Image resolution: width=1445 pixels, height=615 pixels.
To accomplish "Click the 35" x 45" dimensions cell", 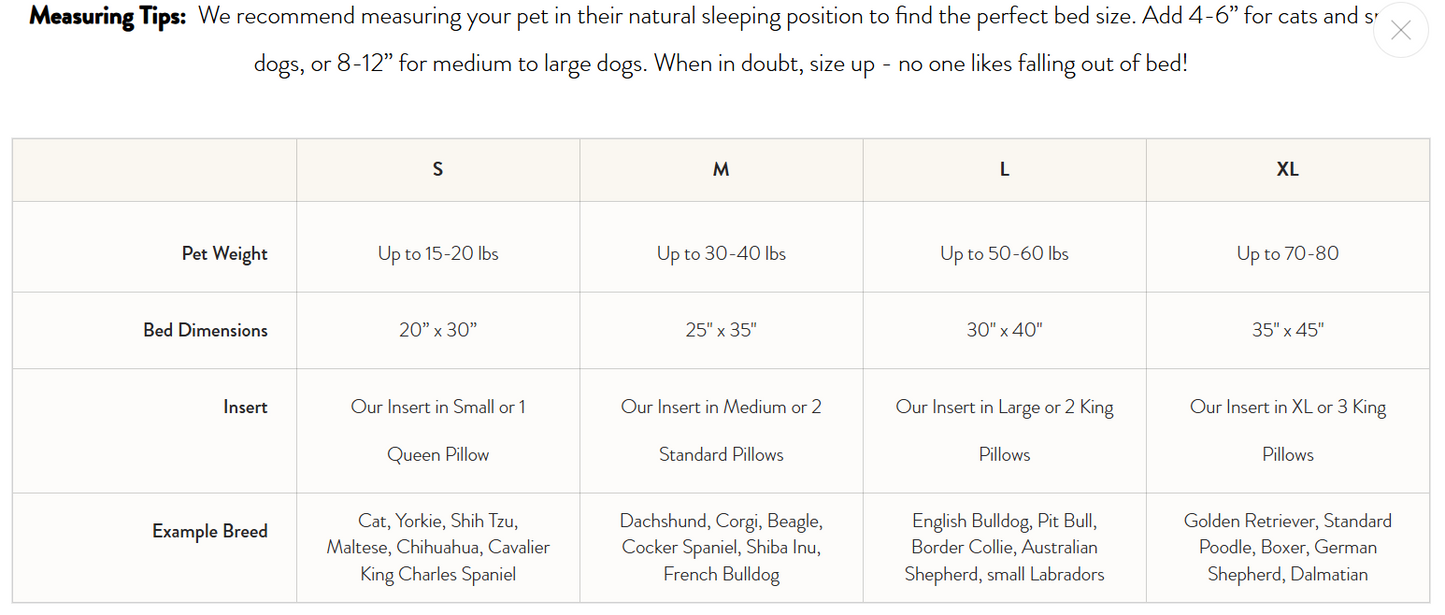I will [x=1287, y=330].
